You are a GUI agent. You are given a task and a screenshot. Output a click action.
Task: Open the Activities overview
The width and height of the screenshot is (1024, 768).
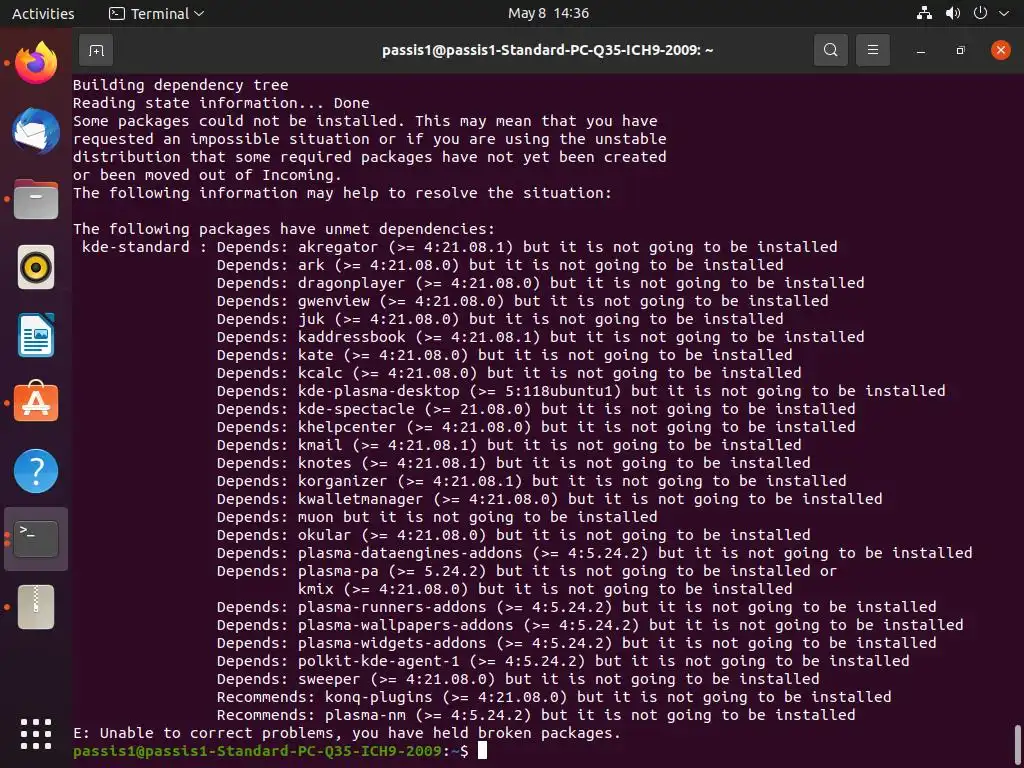point(43,13)
